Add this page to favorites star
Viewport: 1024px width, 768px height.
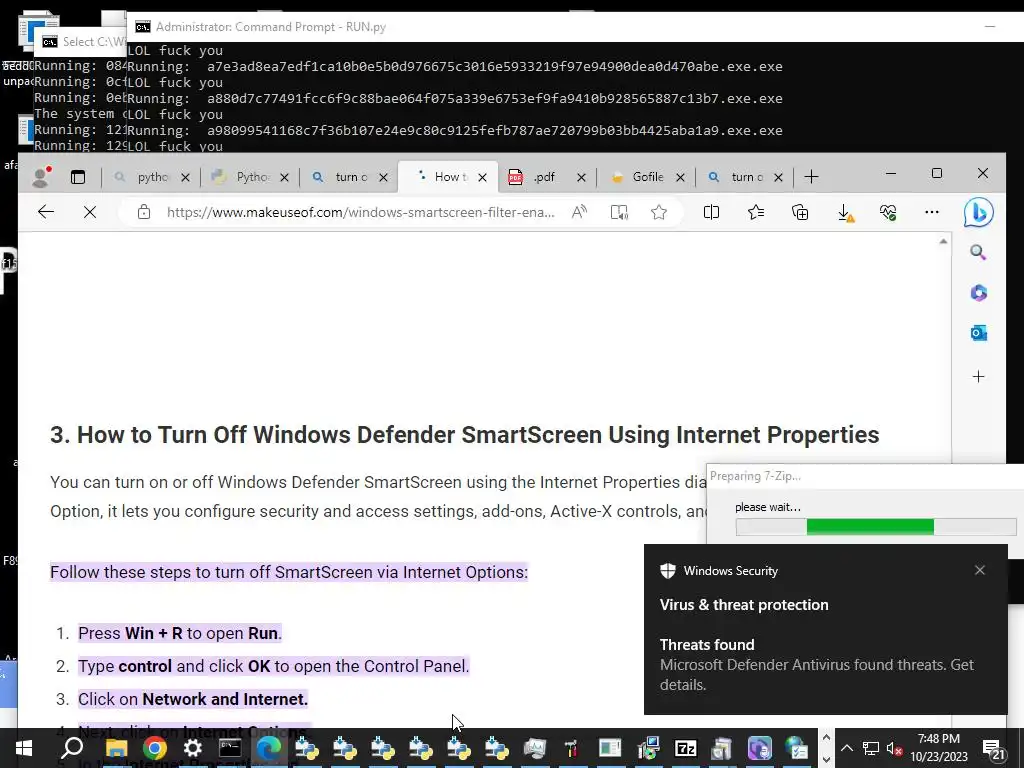[659, 212]
